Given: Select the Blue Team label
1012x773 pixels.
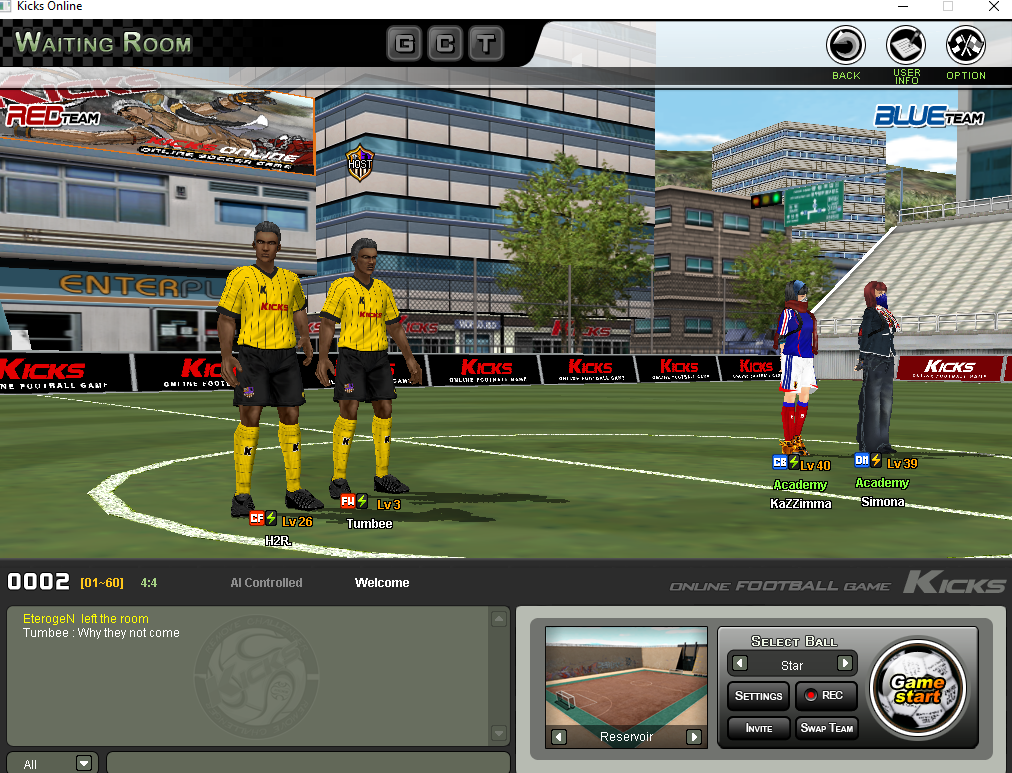Looking at the screenshot, I should click(x=929, y=116).
